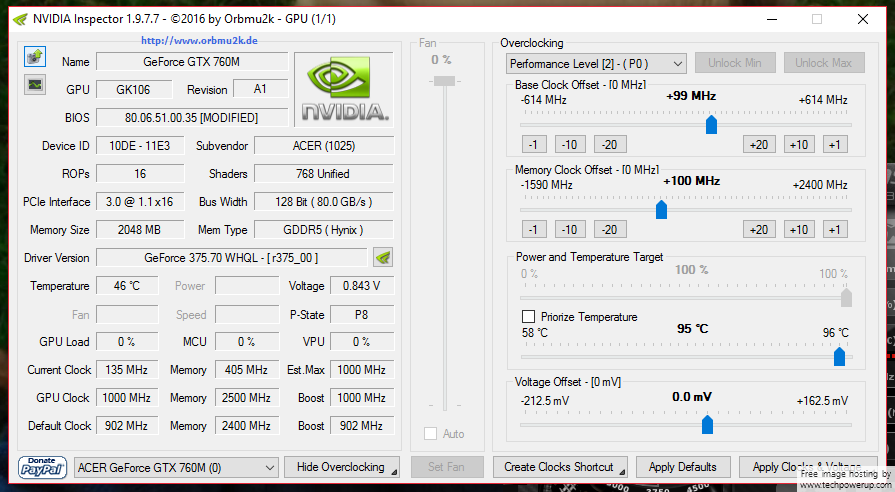Click the Est.Max value 1000 MHz
Image resolution: width=895 pixels, height=492 pixels.
[362, 369]
